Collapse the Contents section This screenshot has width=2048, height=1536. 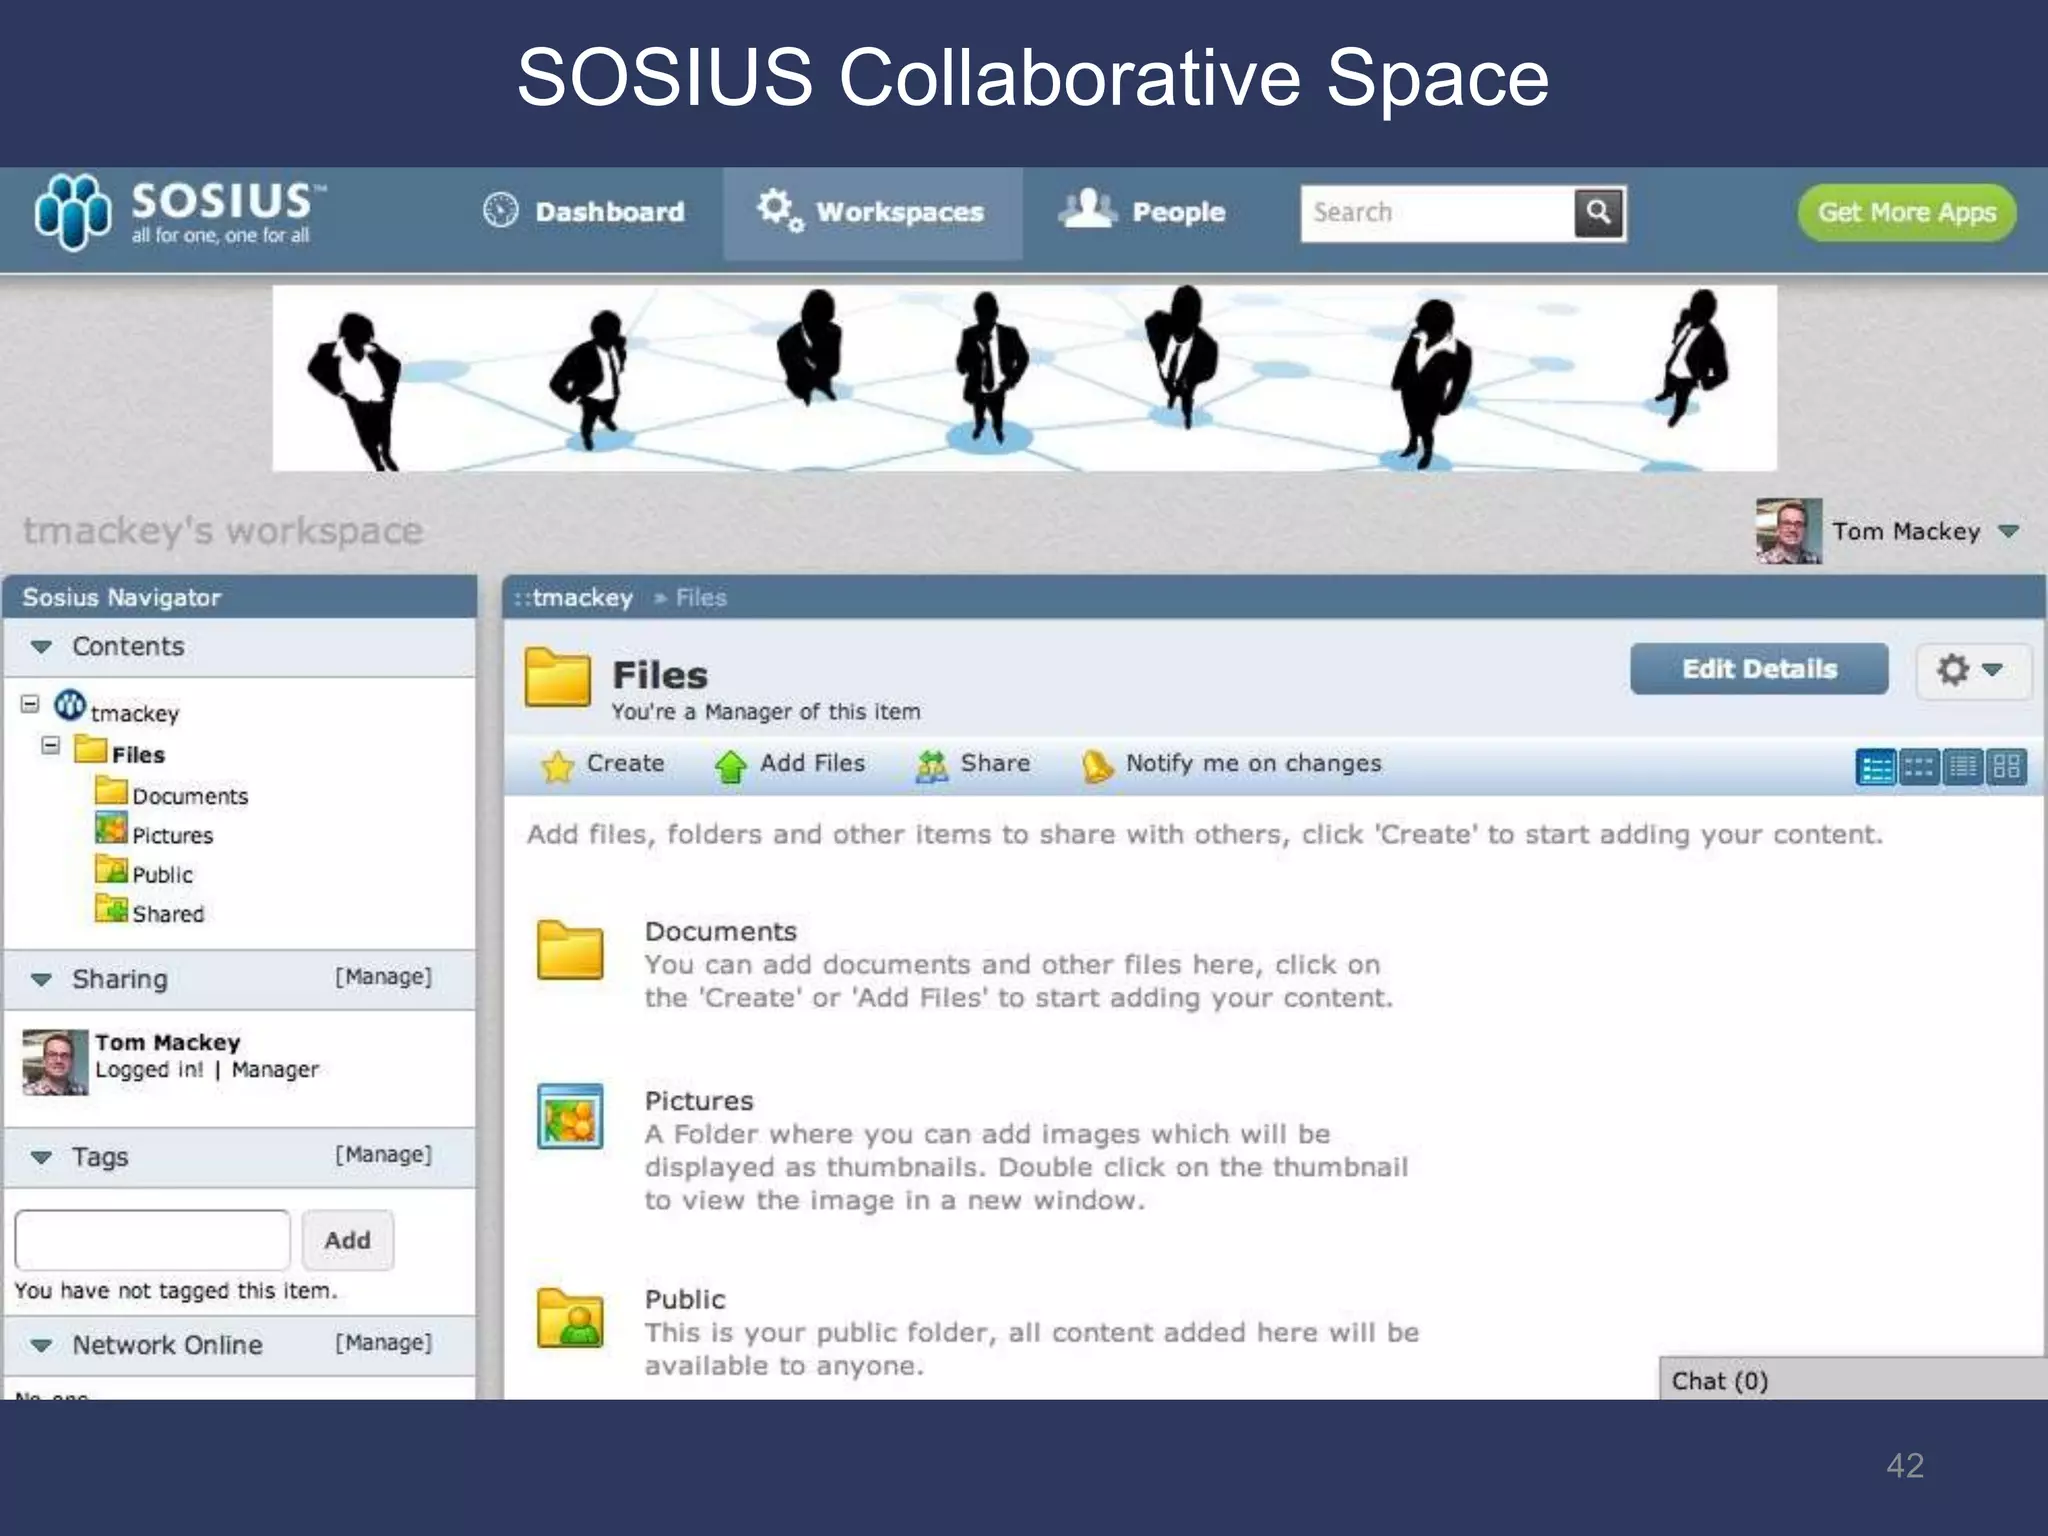coord(41,647)
